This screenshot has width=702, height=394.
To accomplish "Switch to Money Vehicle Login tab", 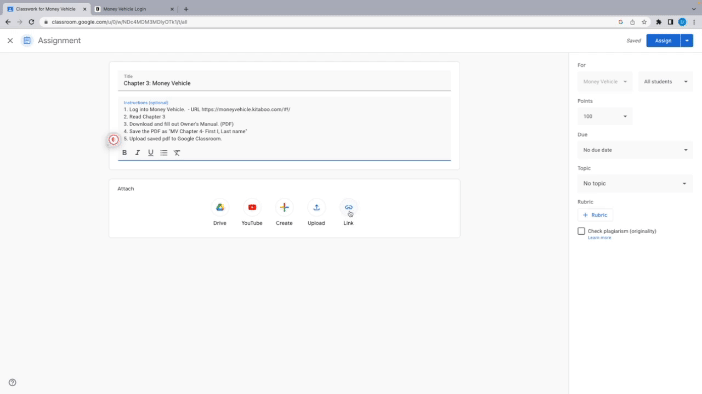I will [124, 9].
